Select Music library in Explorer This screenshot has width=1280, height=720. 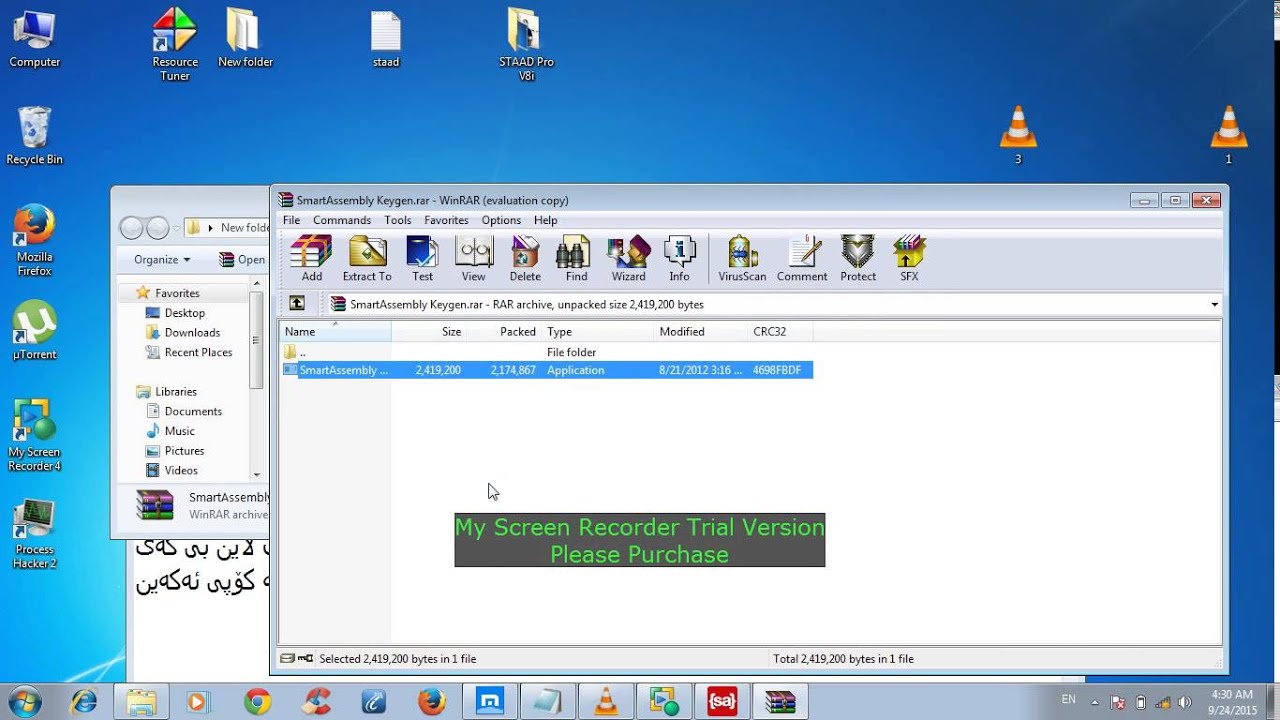click(x=180, y=431)
